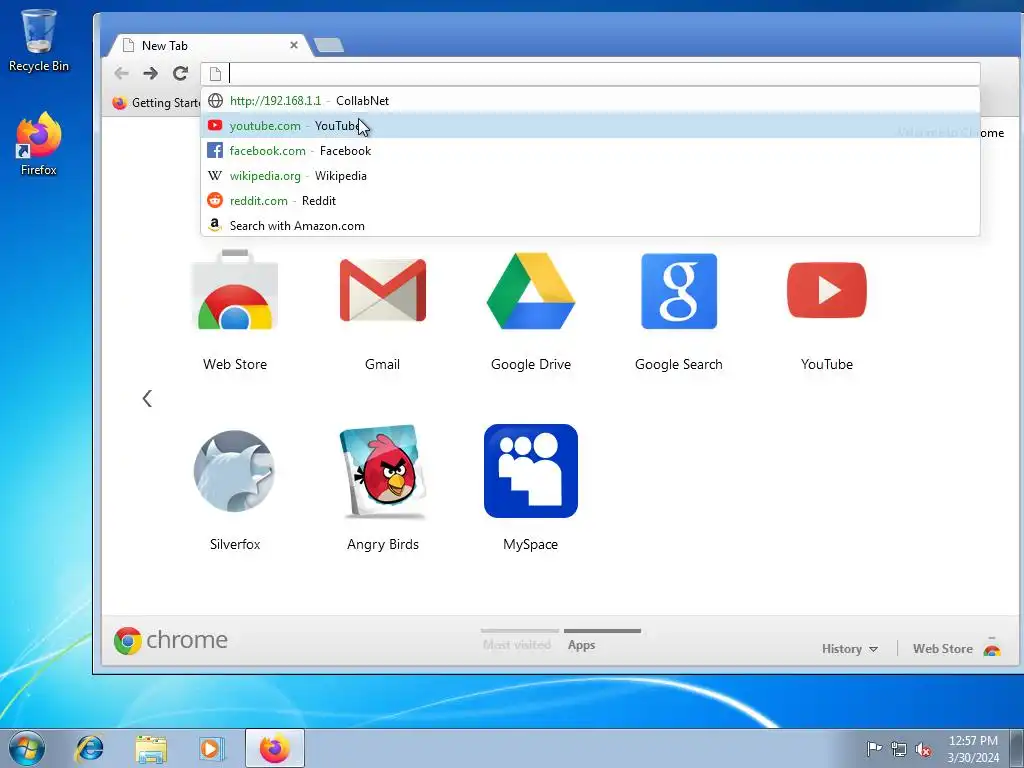Switch to the New Tab tab
Viewport: 1024px width, 768px height.
pos(209,46)
